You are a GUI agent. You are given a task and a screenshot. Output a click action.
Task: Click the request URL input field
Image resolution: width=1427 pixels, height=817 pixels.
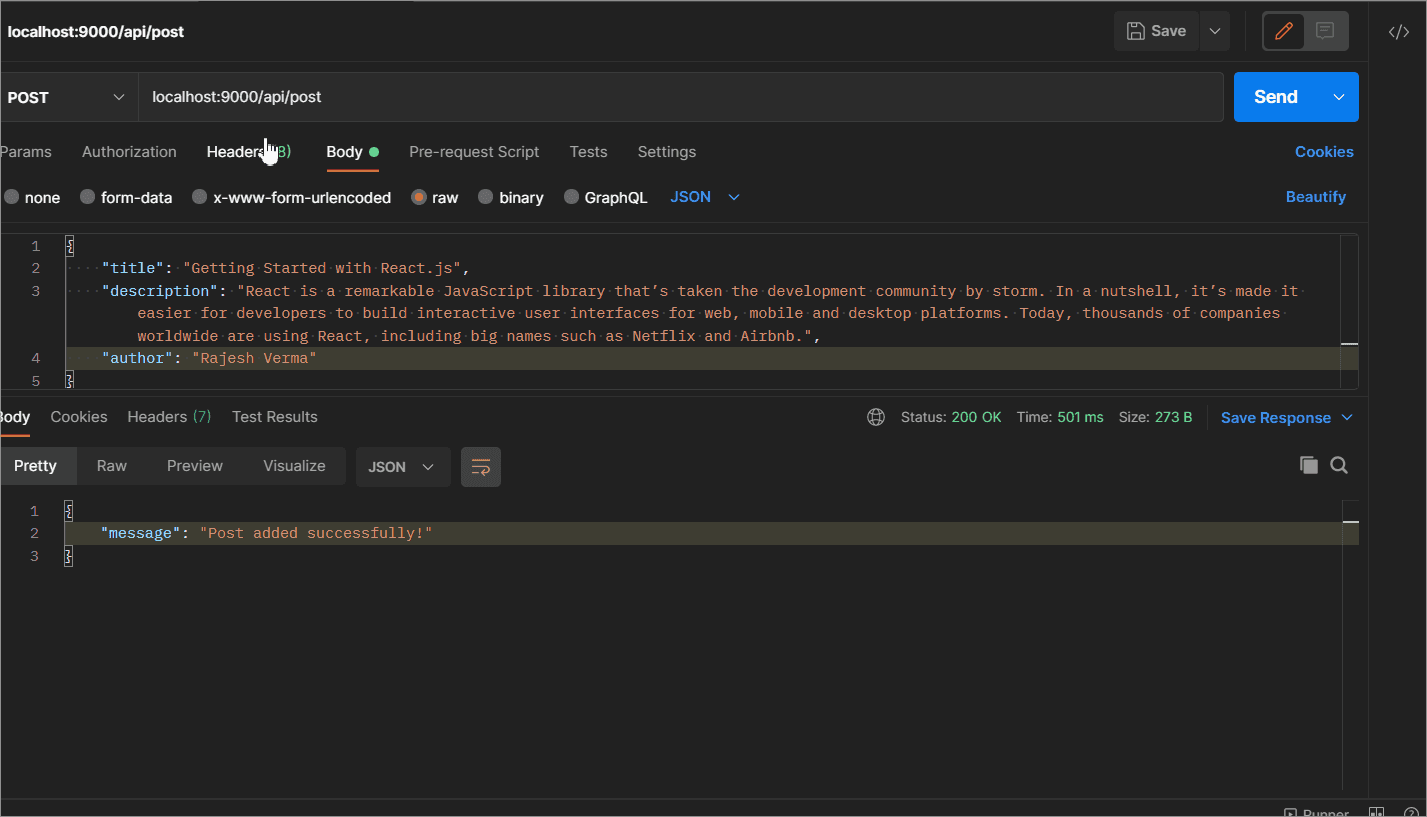coord(680,97)
